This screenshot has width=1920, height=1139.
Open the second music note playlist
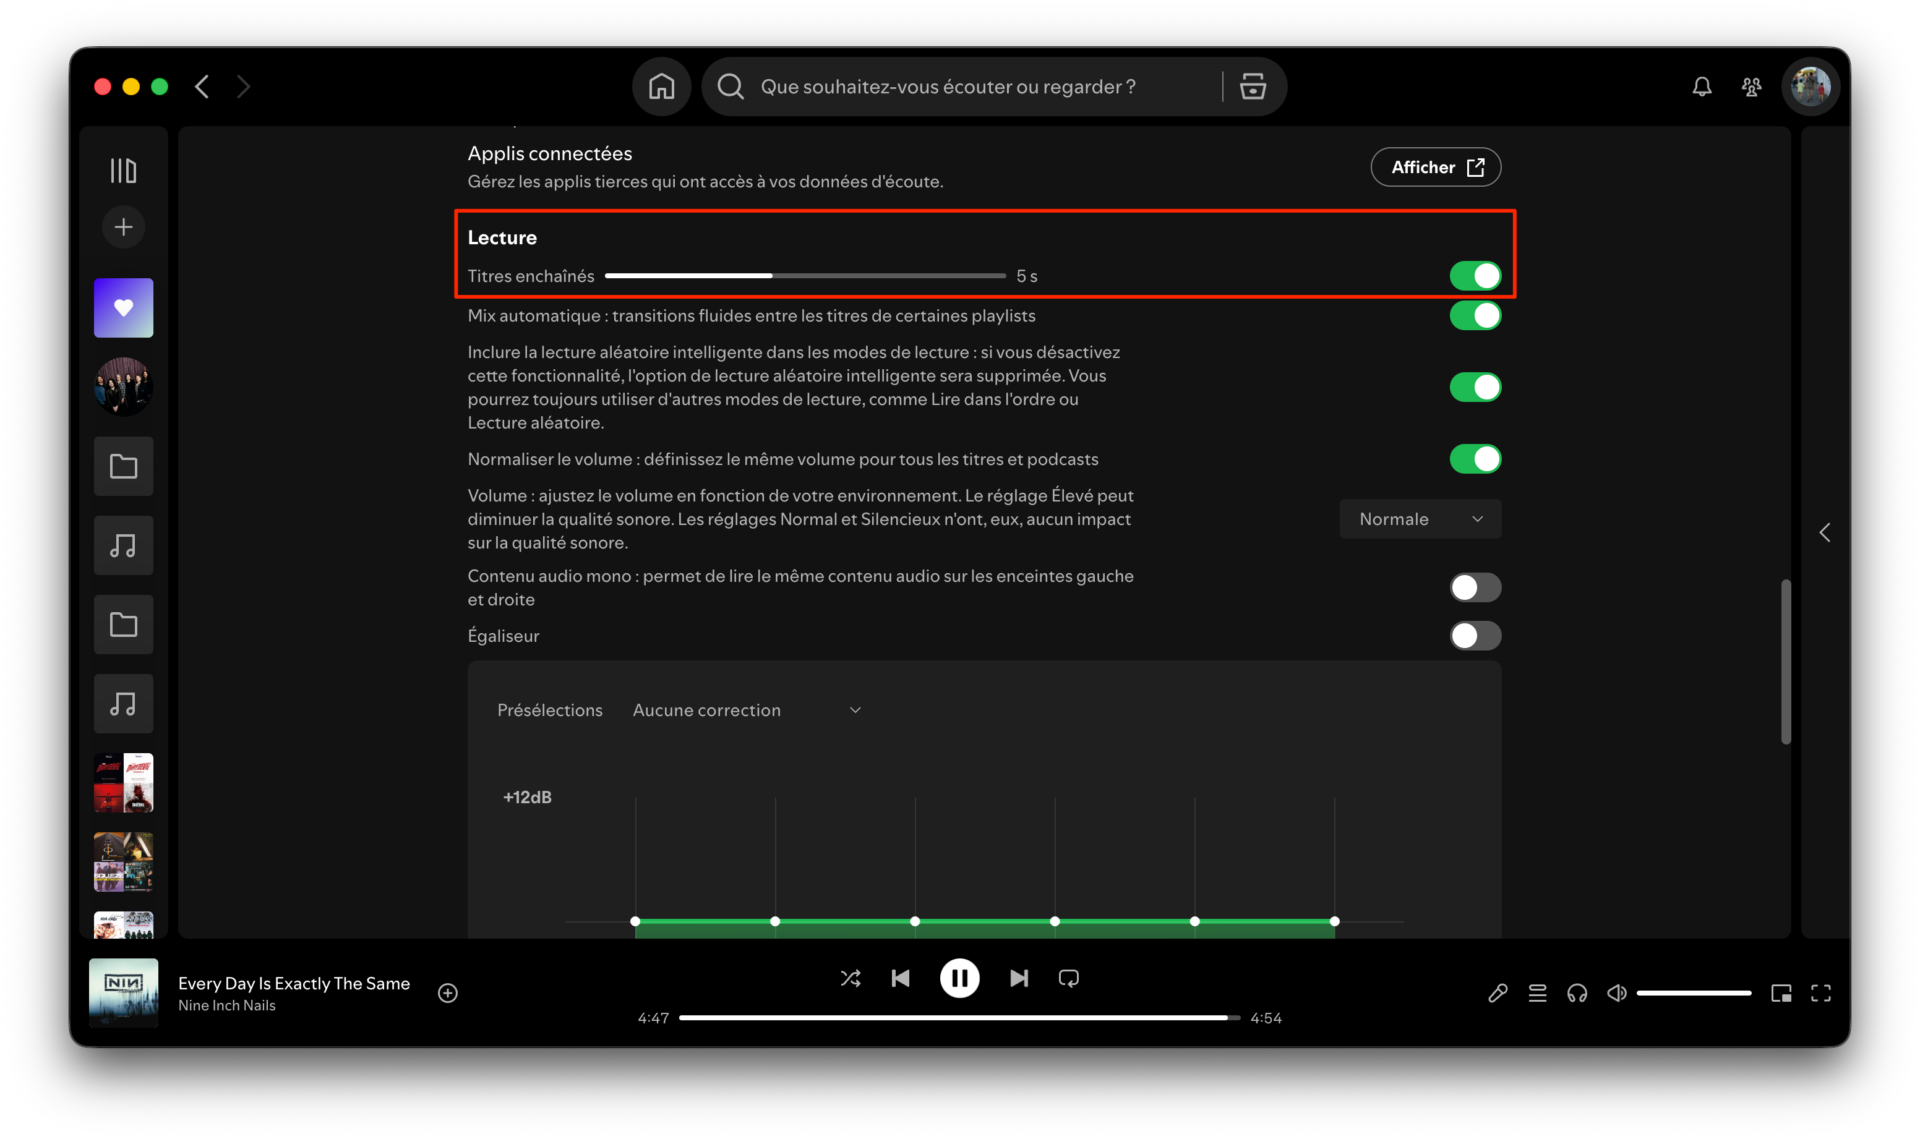pos(123,704)
